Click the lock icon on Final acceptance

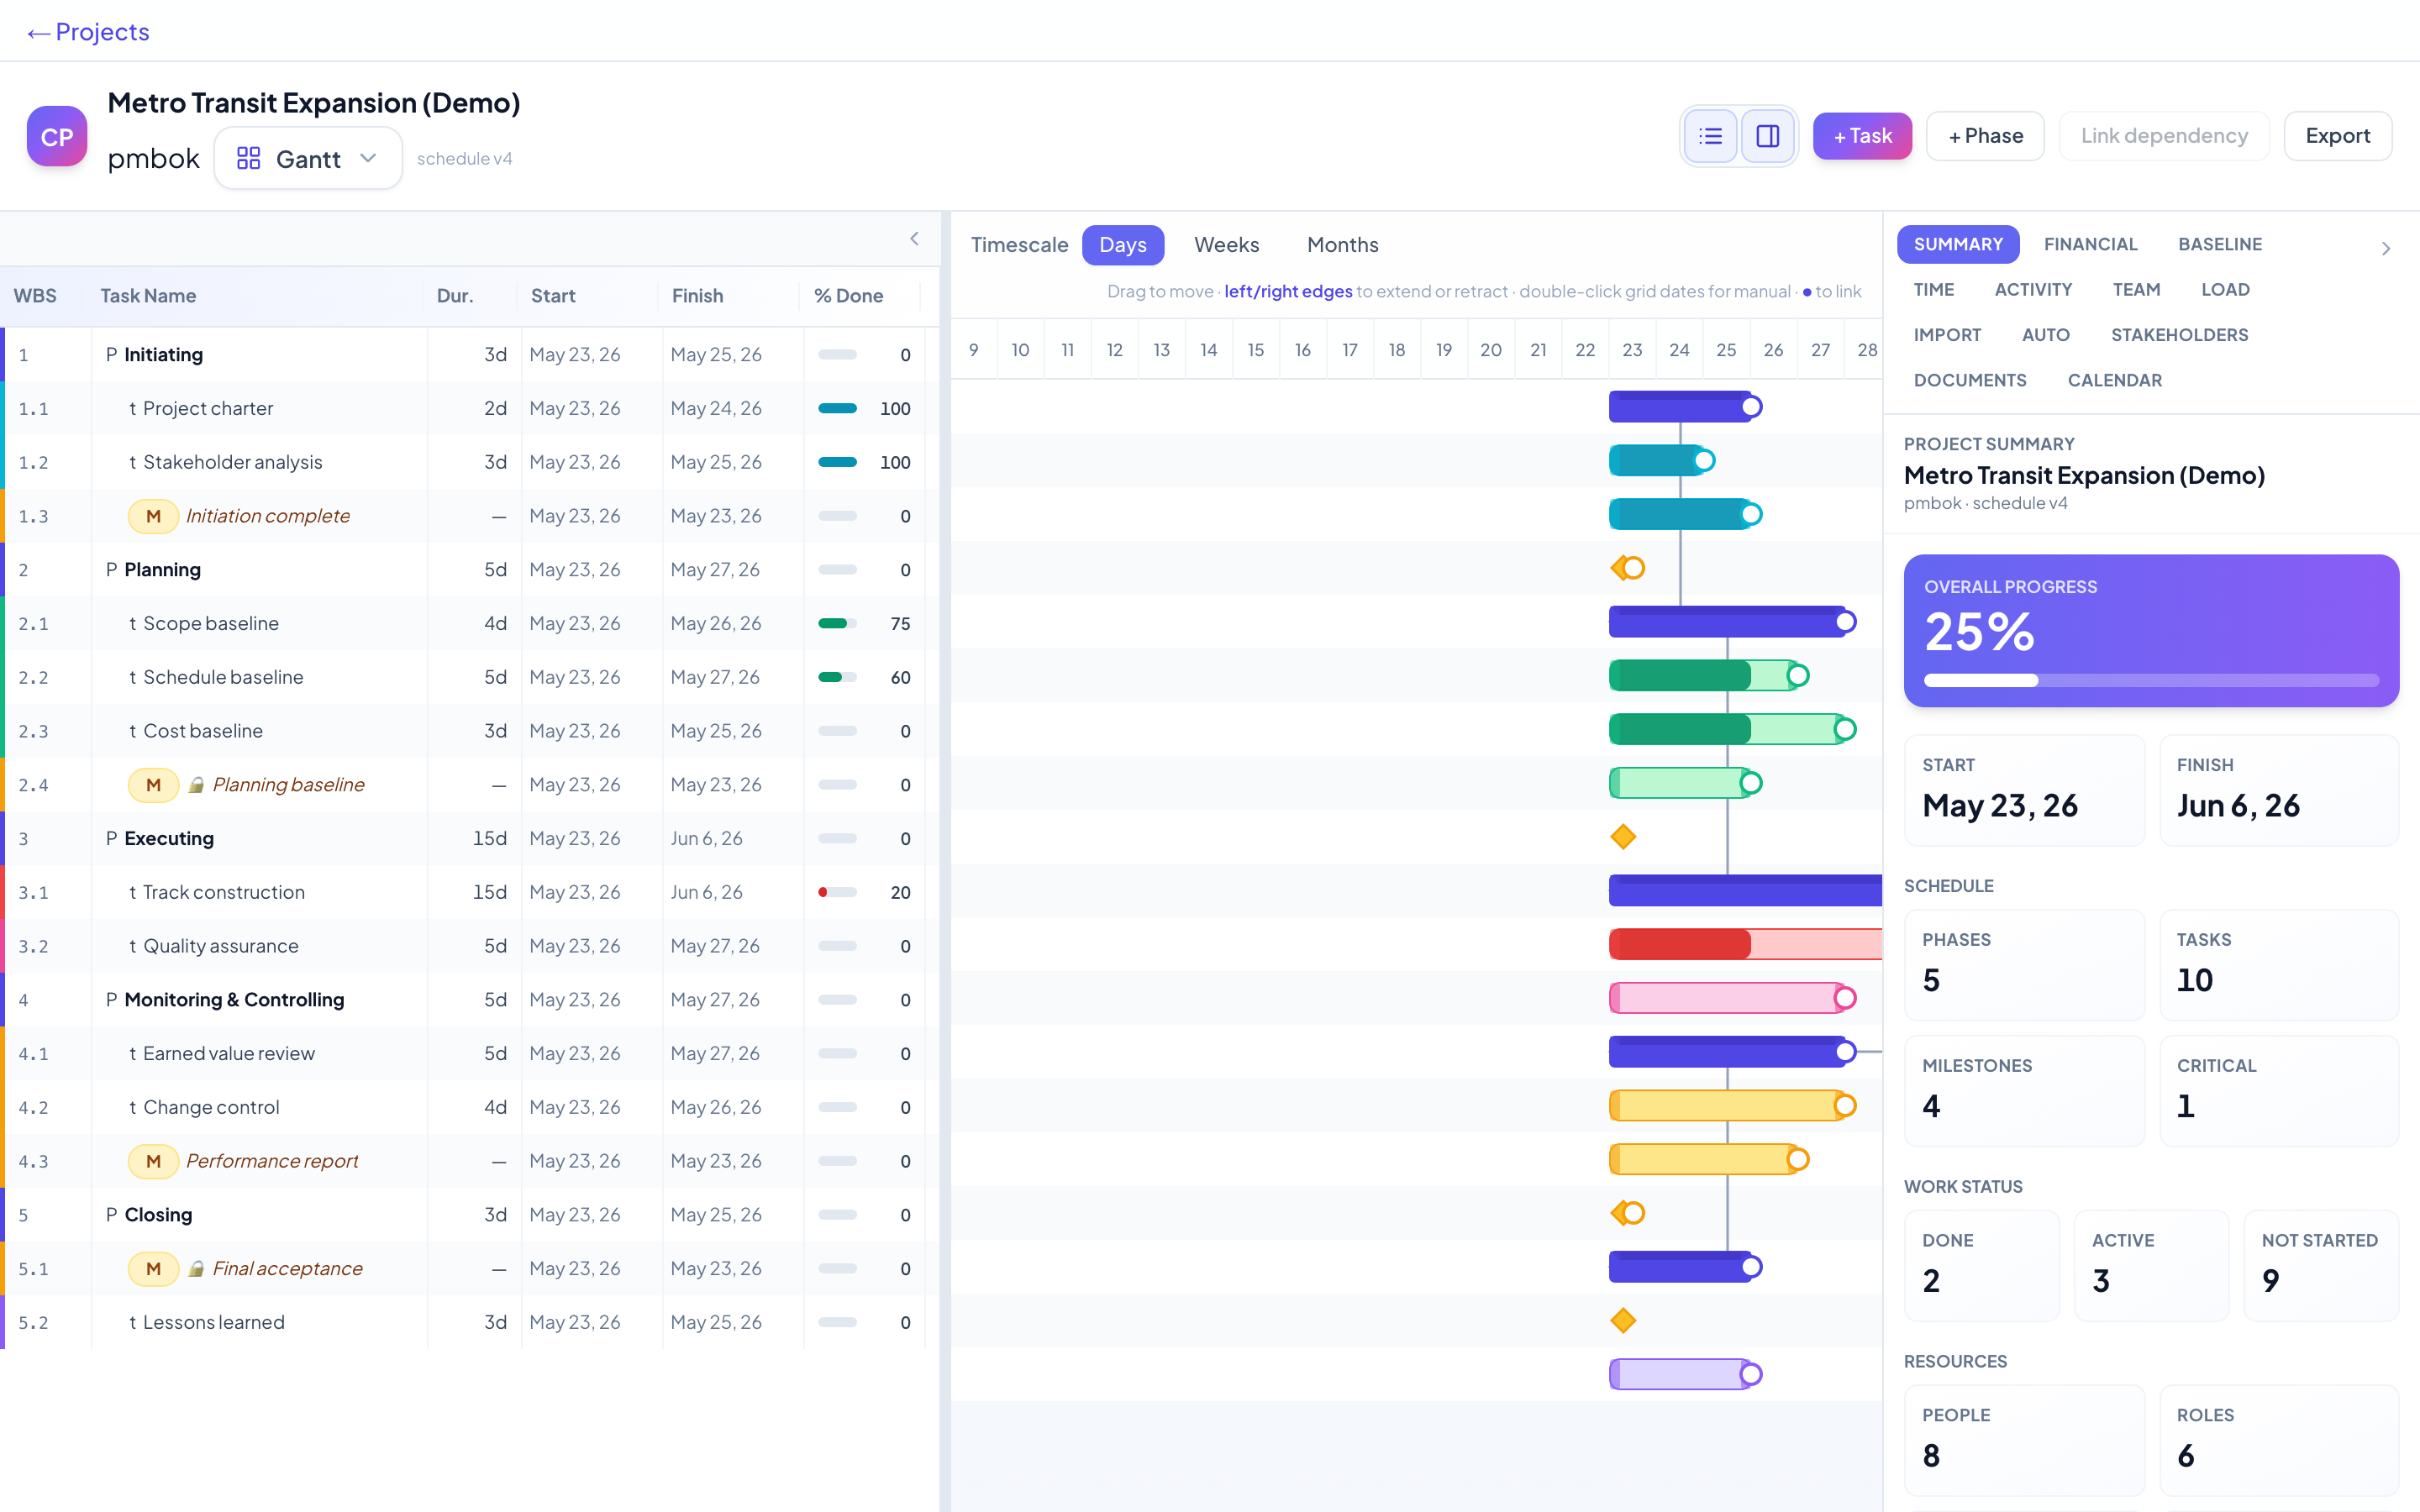[x=197, y=1269]
